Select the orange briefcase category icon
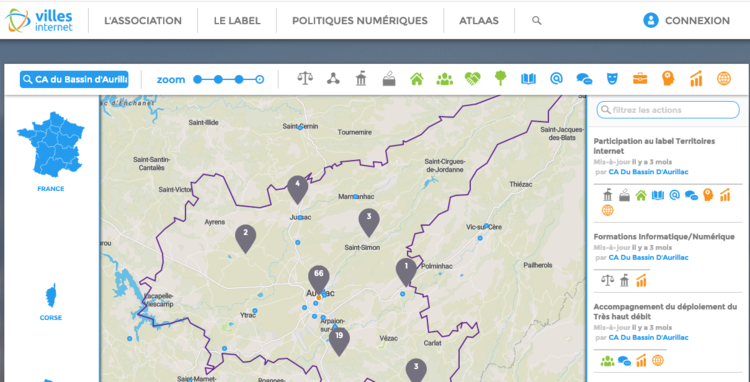Viewport: 750px width, 382px height. point(640,78)
